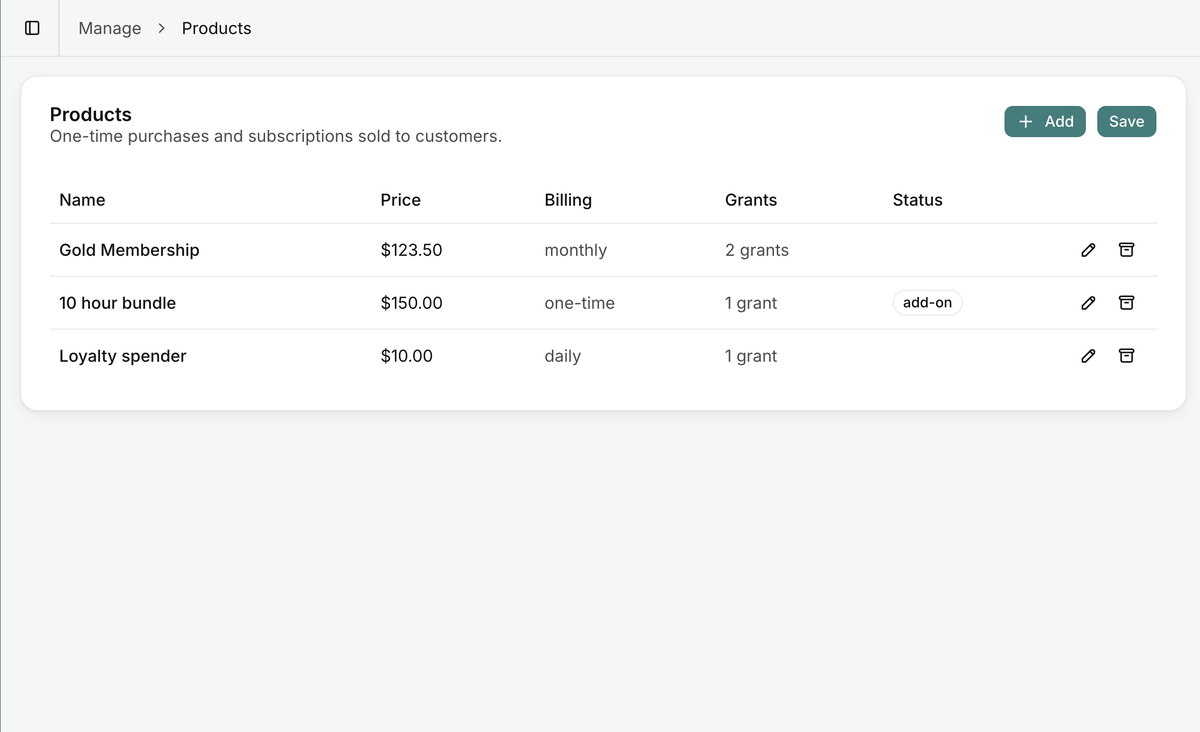Click the Products card heading
The height and width of the screenshot is (732, 1200).
[x=91, y=114]
